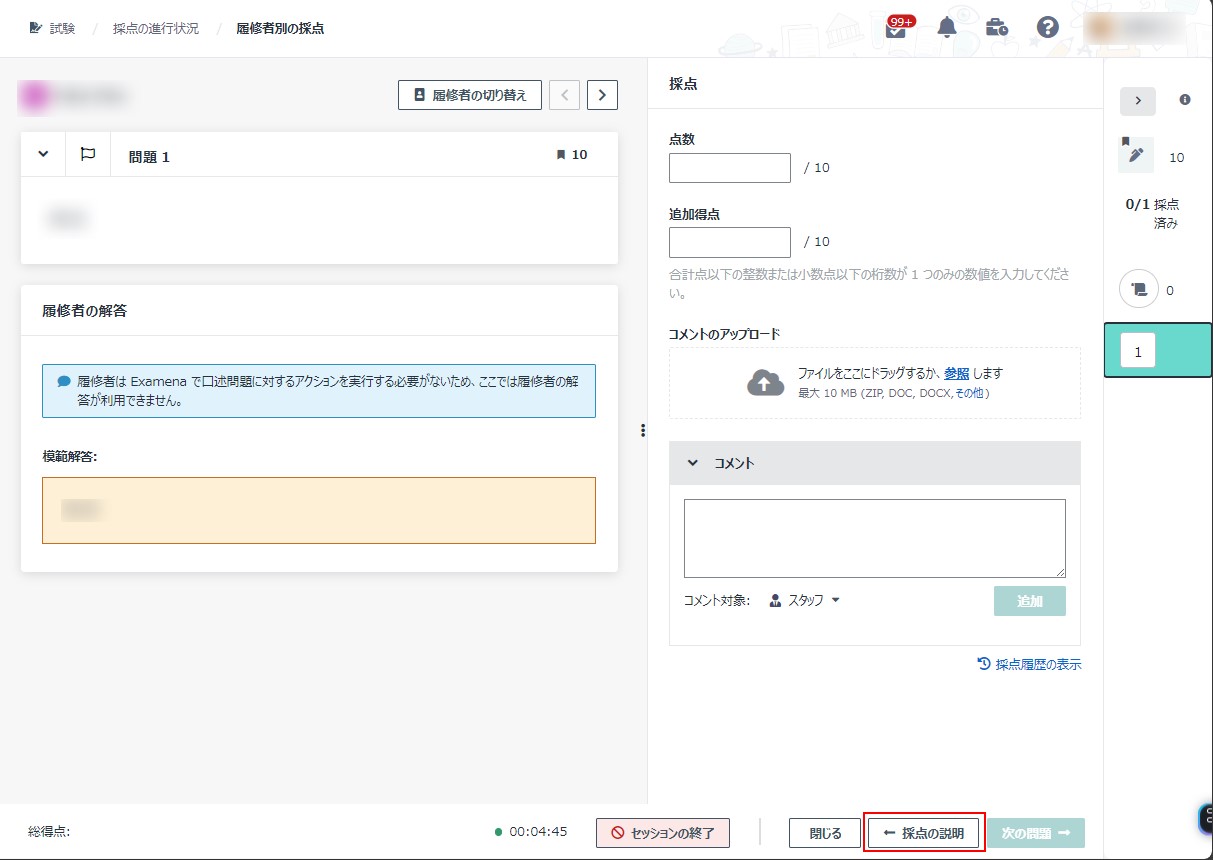The image size is (1213, 860).
Task: Click the 点数 input field
Action: point(729,168)
